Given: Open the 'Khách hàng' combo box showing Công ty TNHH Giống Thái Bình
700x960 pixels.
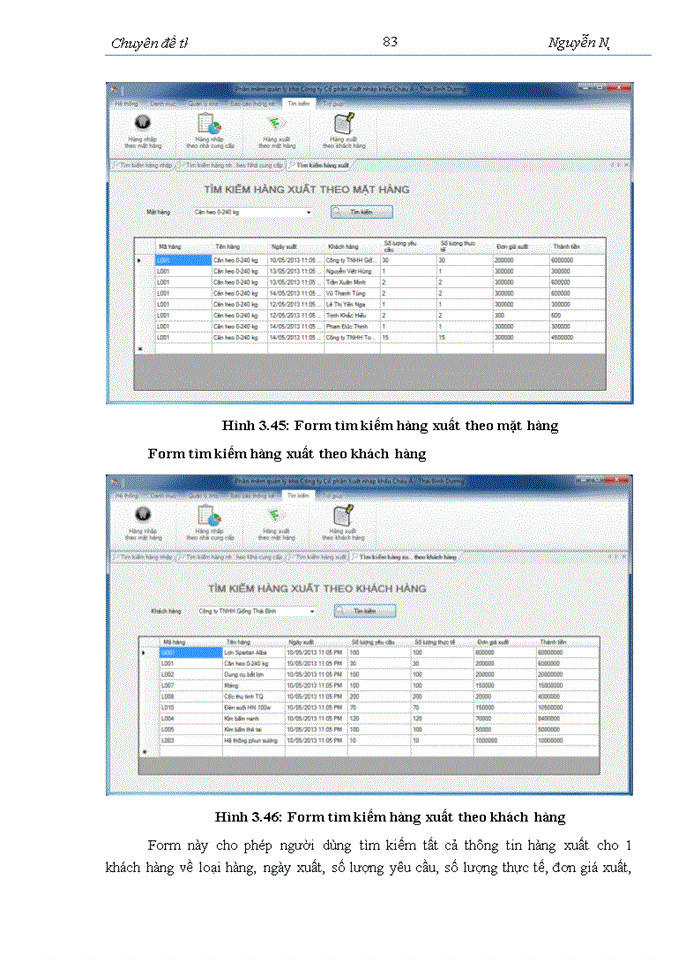Looking at the screenshot, I should point(257,611).
